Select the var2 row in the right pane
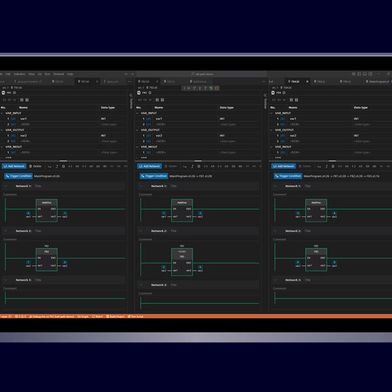Viewport: 392px width, 392px height. 331,136
